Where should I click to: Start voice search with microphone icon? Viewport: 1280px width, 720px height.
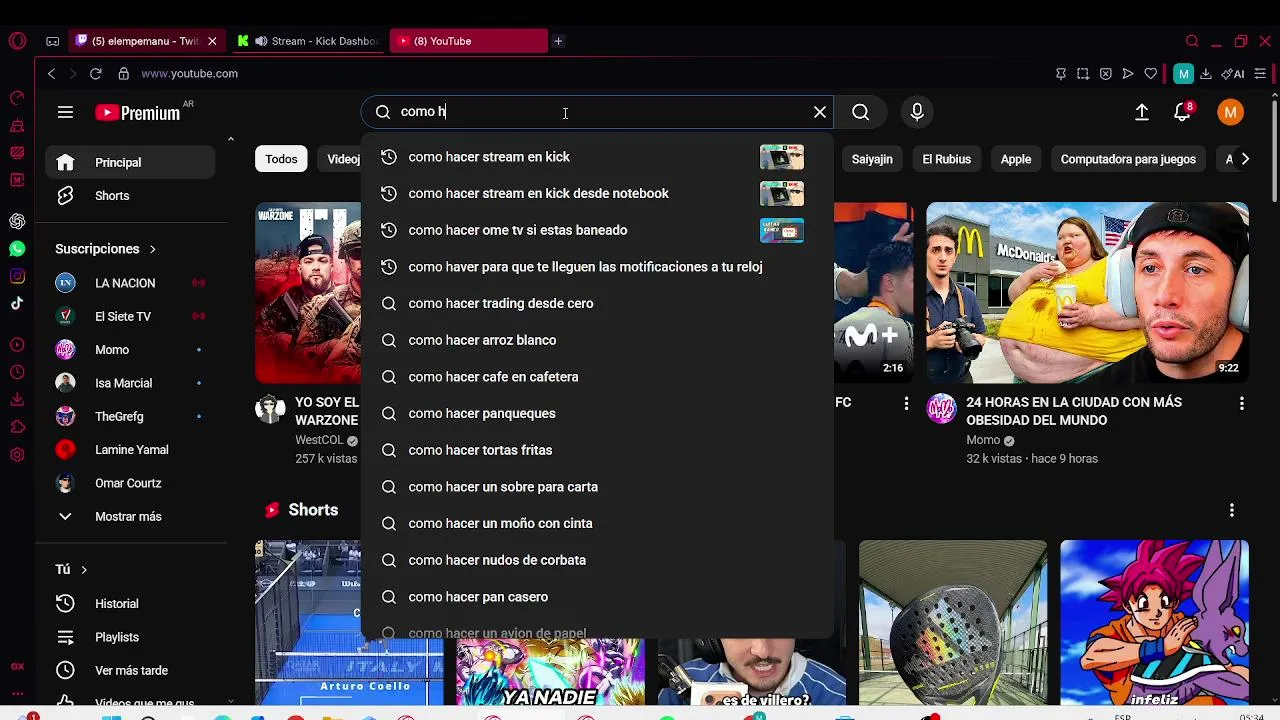pos(917,112)
